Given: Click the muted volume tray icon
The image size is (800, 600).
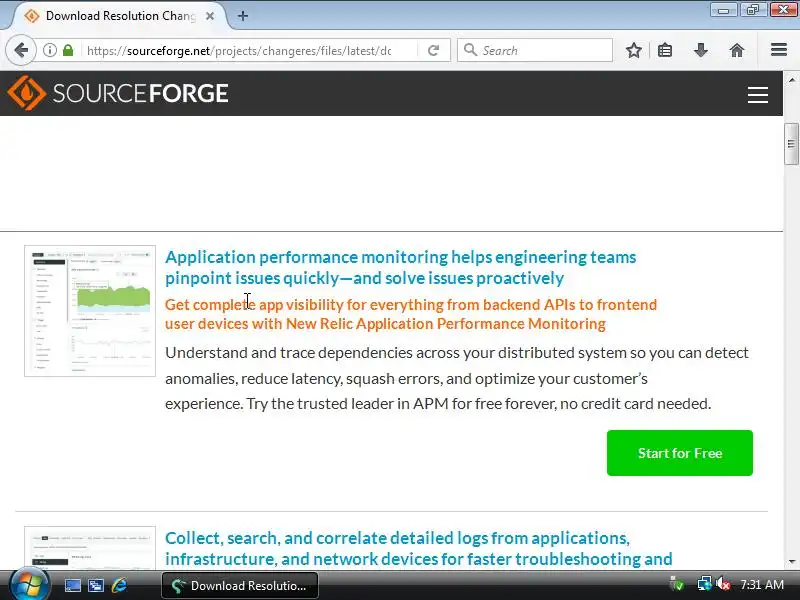Looking at the screenshot, I should (x=723, y=584).
